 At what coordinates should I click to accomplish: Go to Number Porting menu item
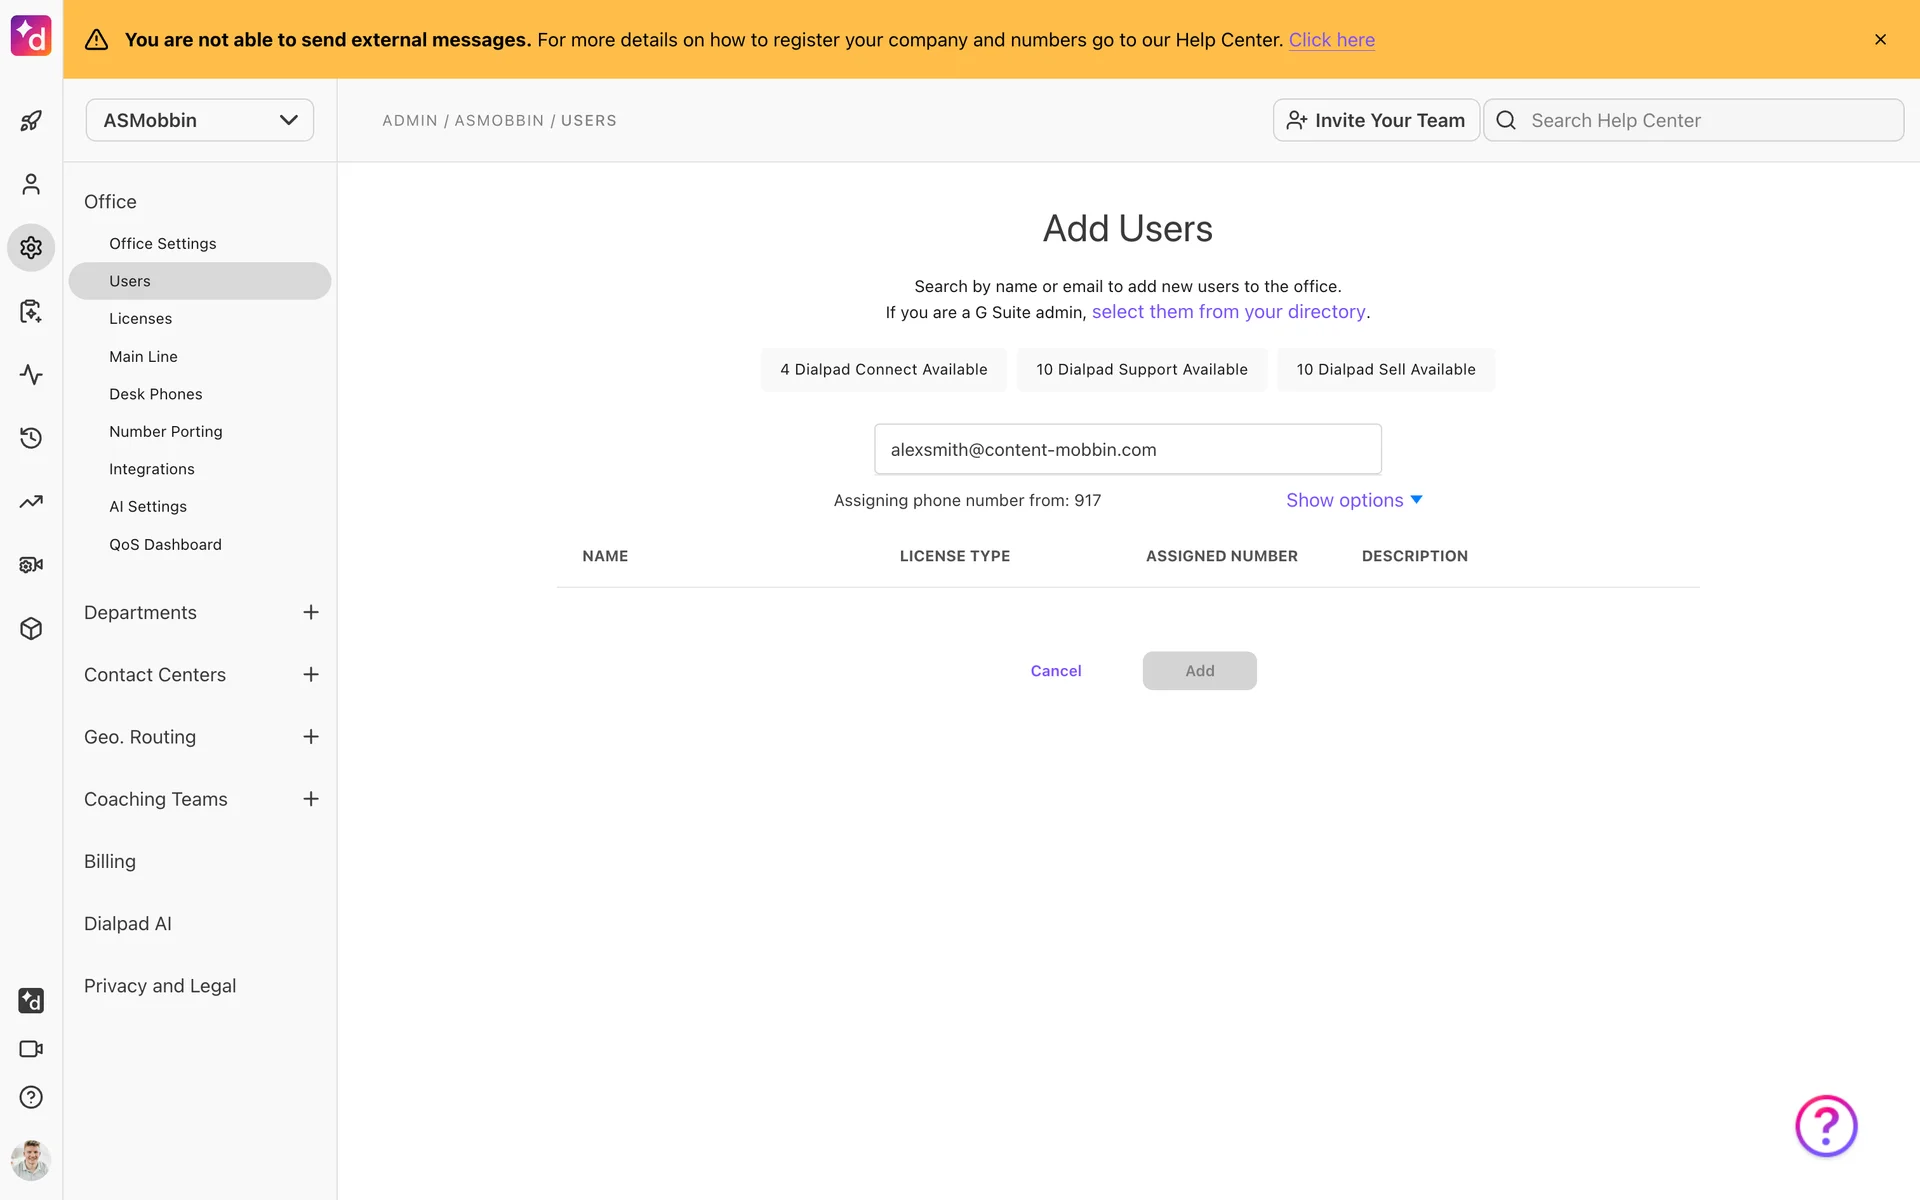[x=166, y=431]
